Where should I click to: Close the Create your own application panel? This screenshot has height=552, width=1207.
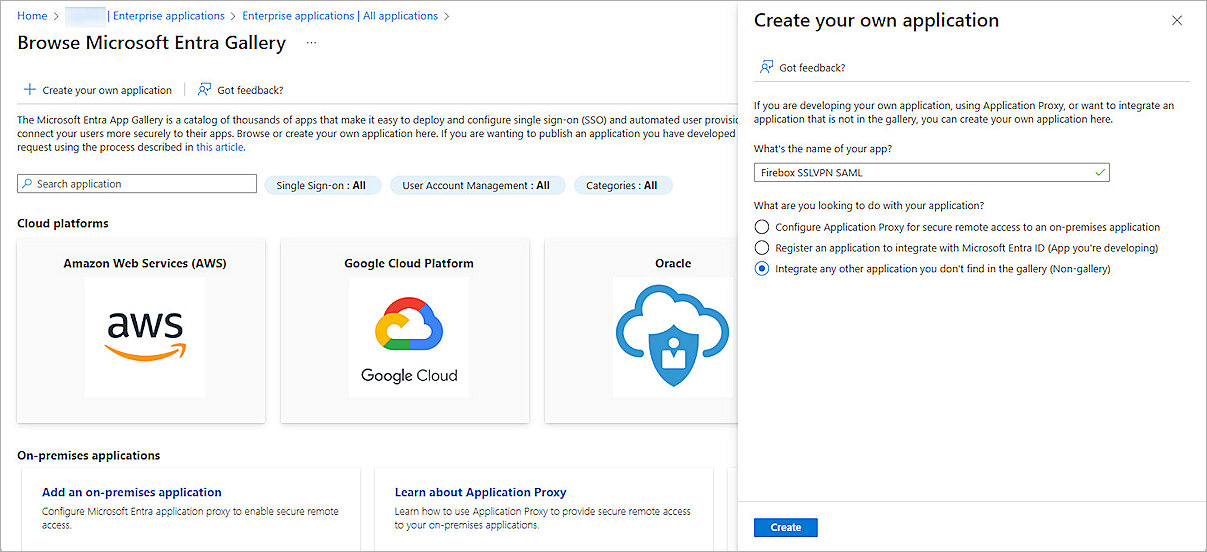[1176, 21]
